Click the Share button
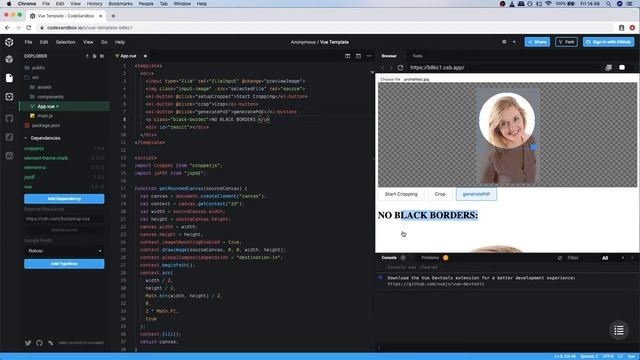This screenshot has width=640, height=360. pyautogui.click(x=537, y=42)
